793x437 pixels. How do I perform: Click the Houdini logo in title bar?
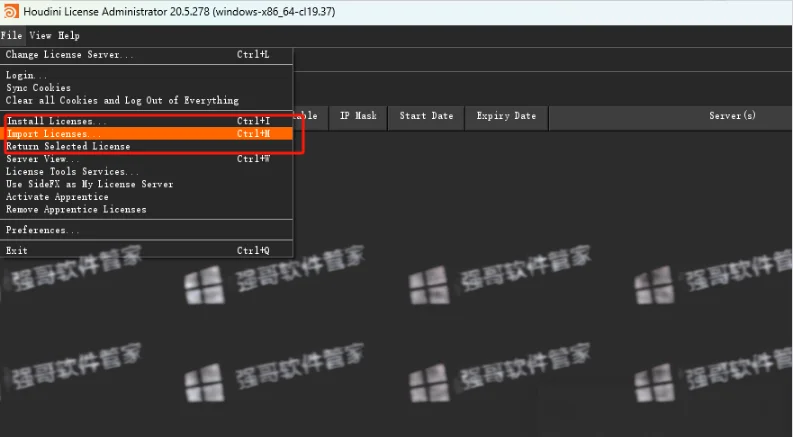coord(11,11)
